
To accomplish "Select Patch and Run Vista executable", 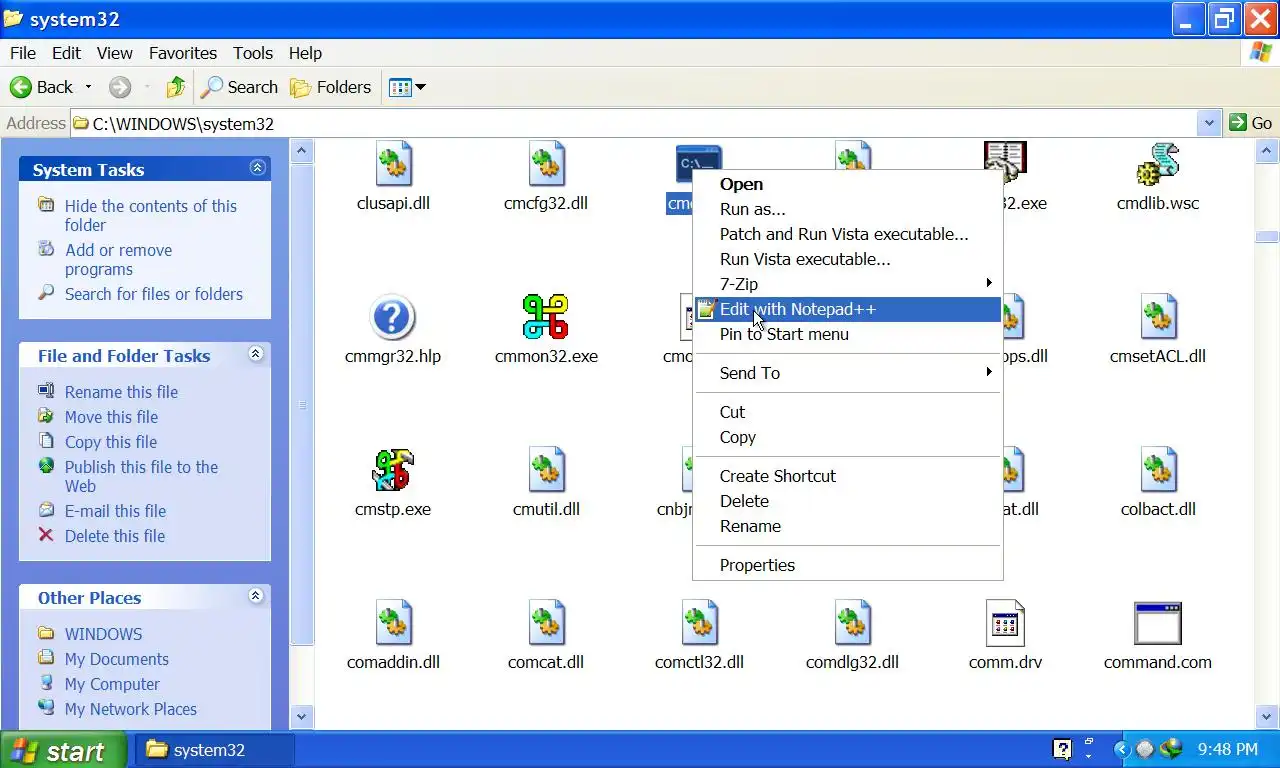I will 848,234.
